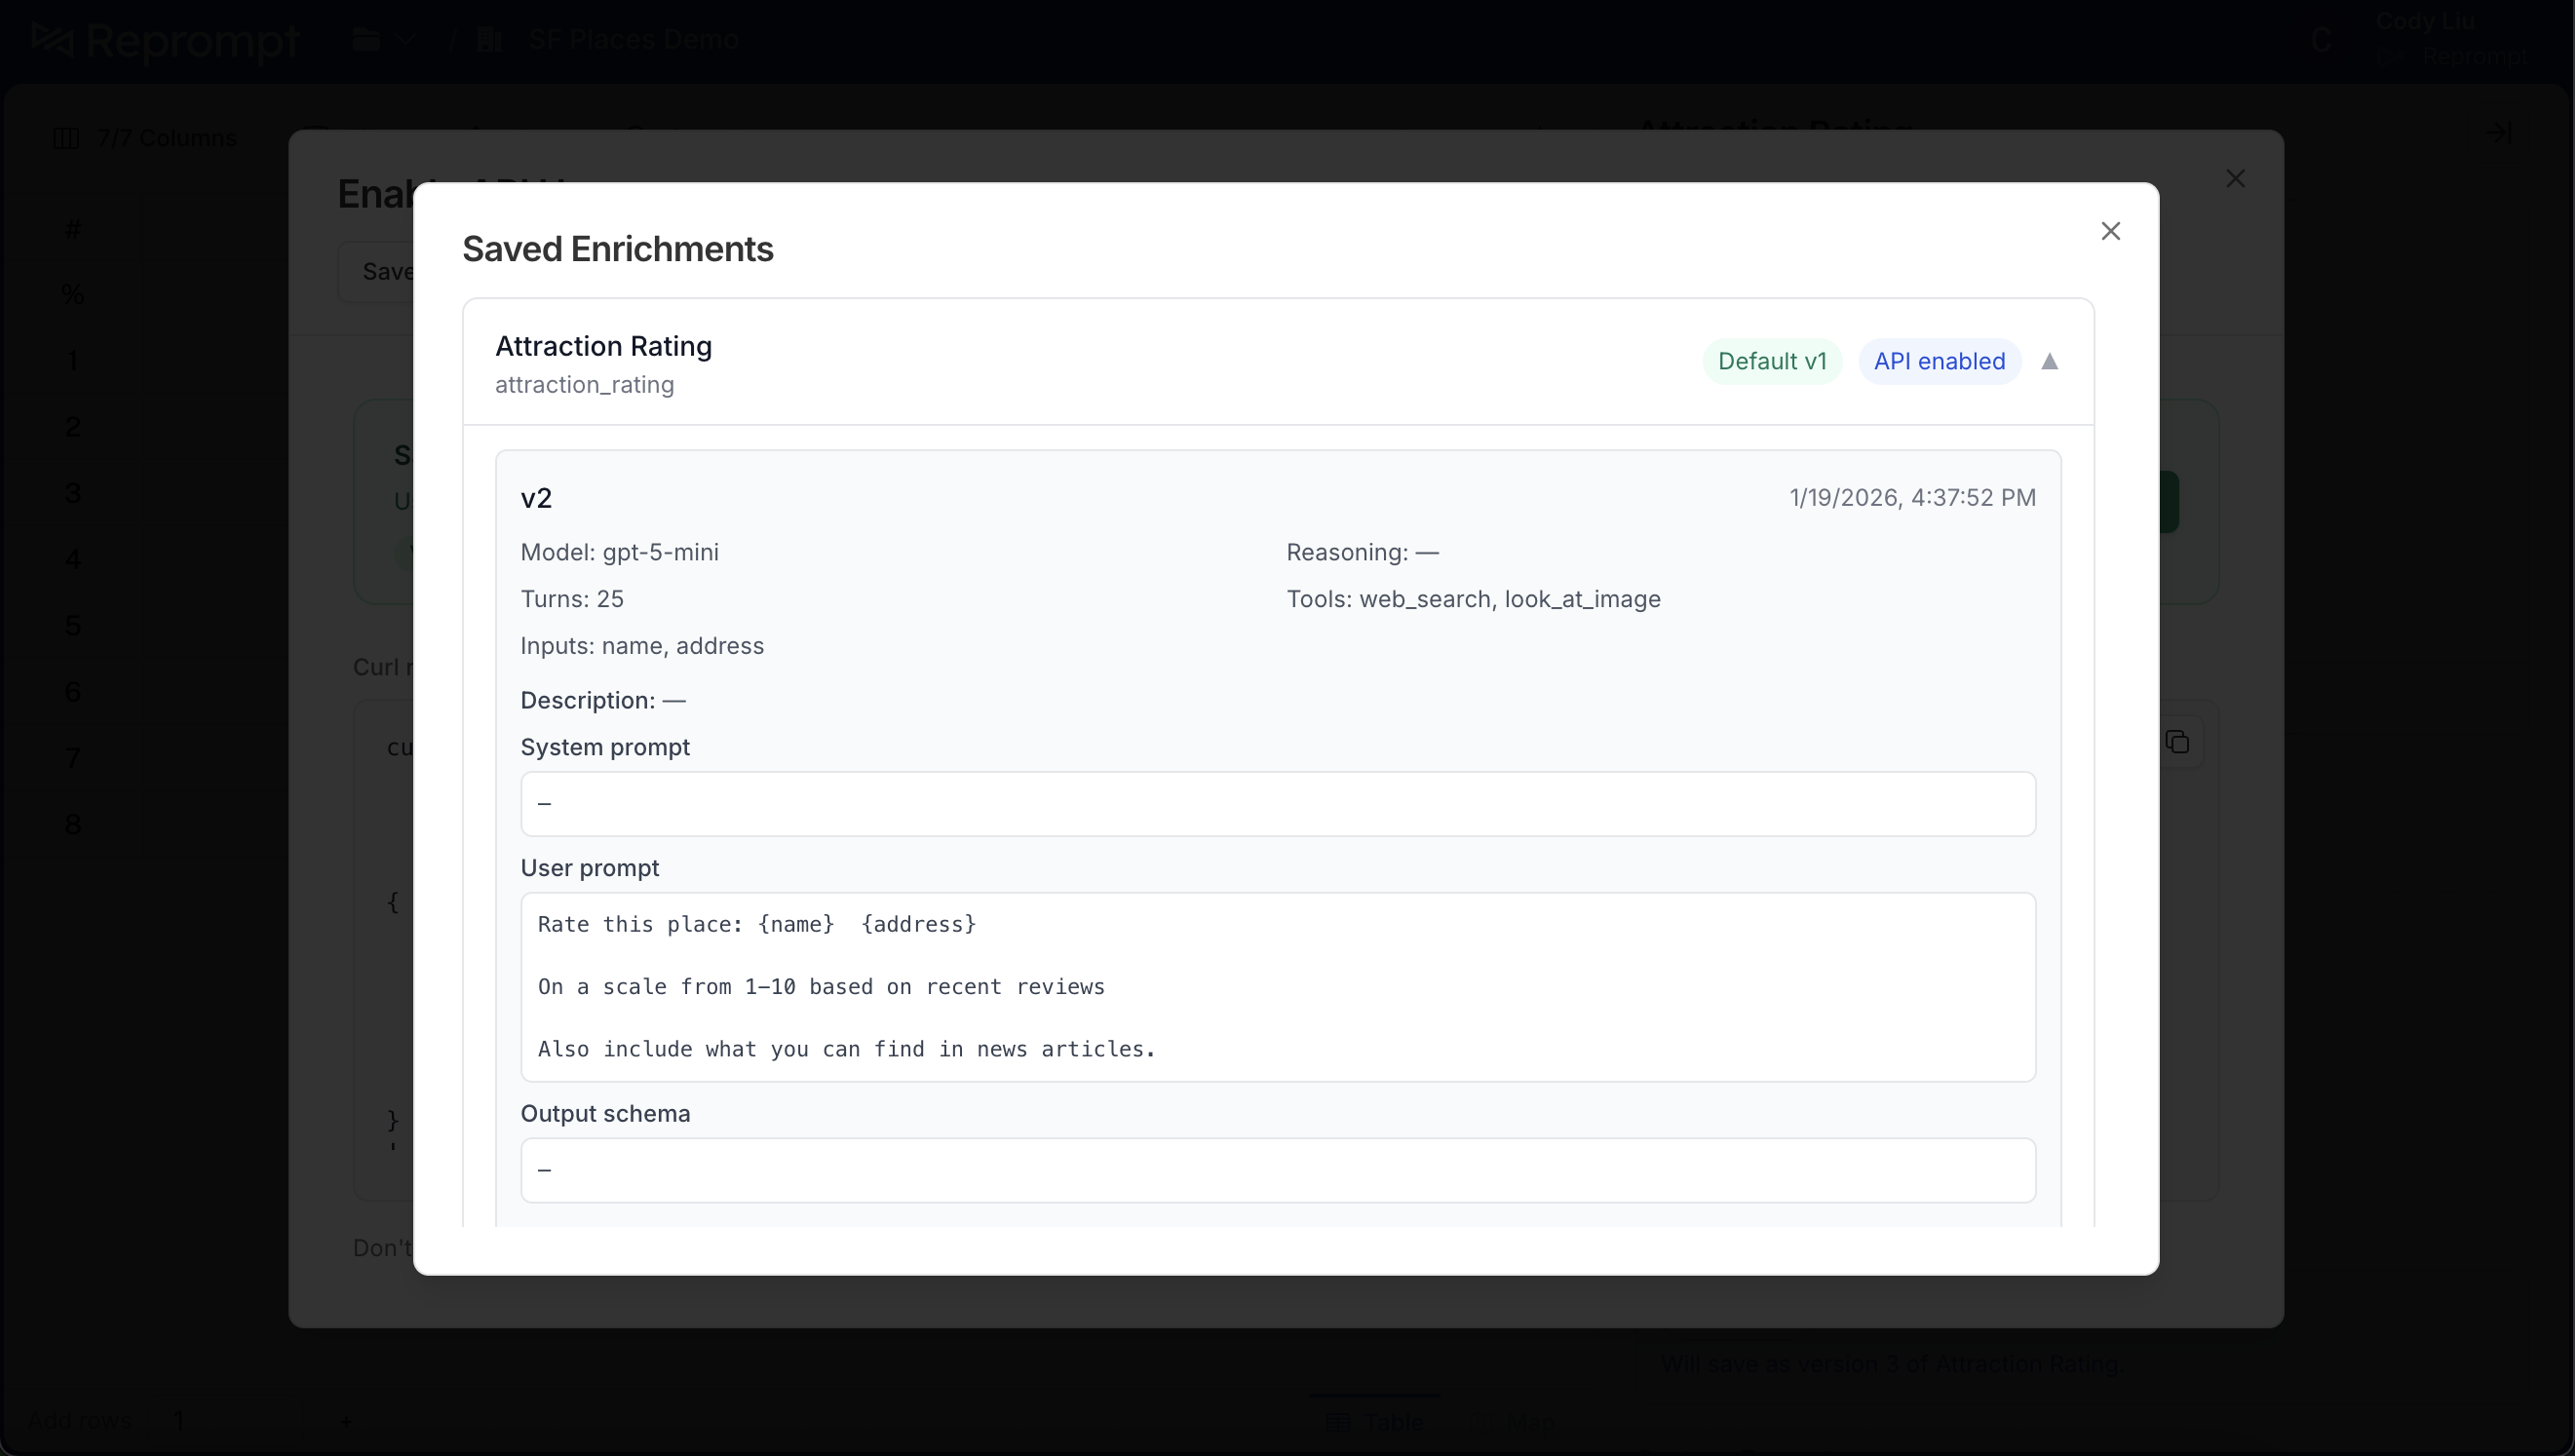Click the API enabled badge

click(1938, 361)
